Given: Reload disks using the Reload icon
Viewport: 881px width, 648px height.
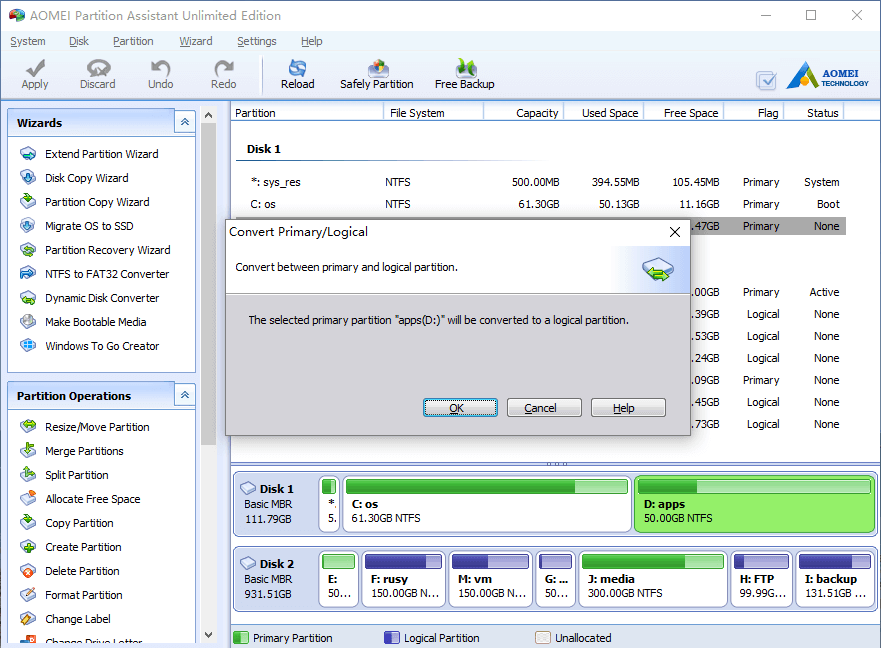Looking at the screenshot, I should tap(297, 69).
